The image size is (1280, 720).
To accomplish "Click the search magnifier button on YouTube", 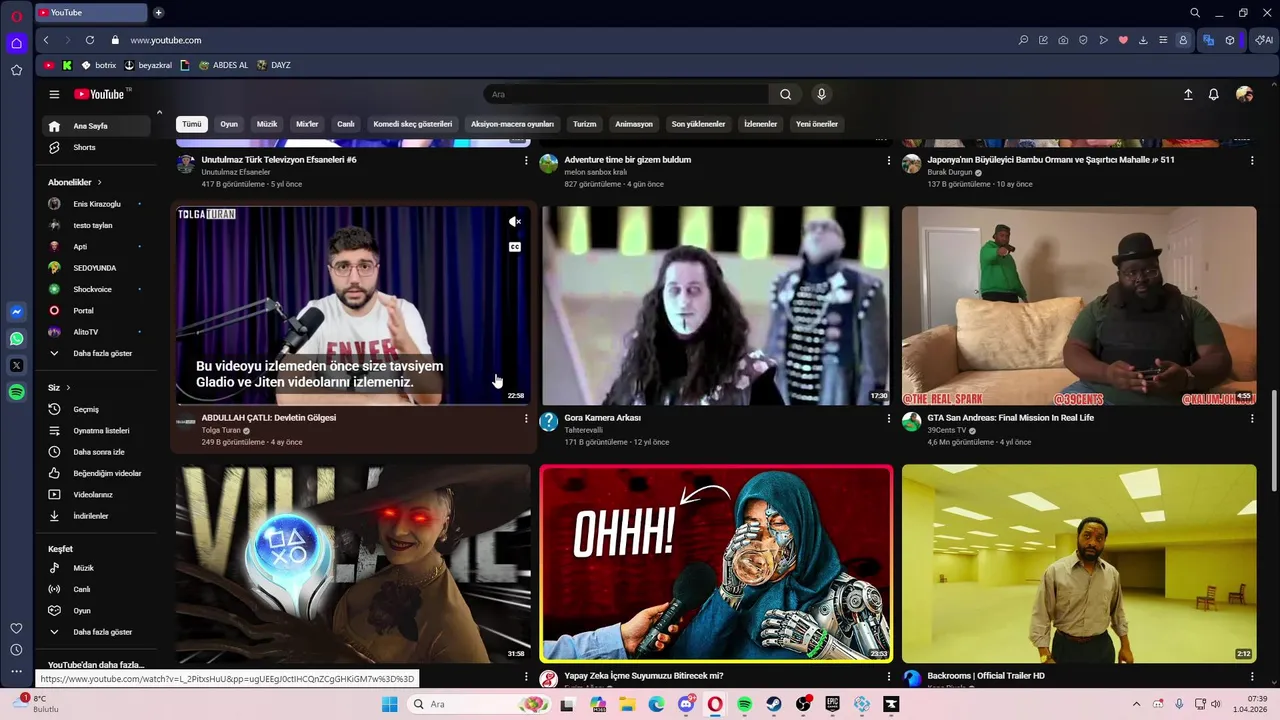I will pos(785,94).
